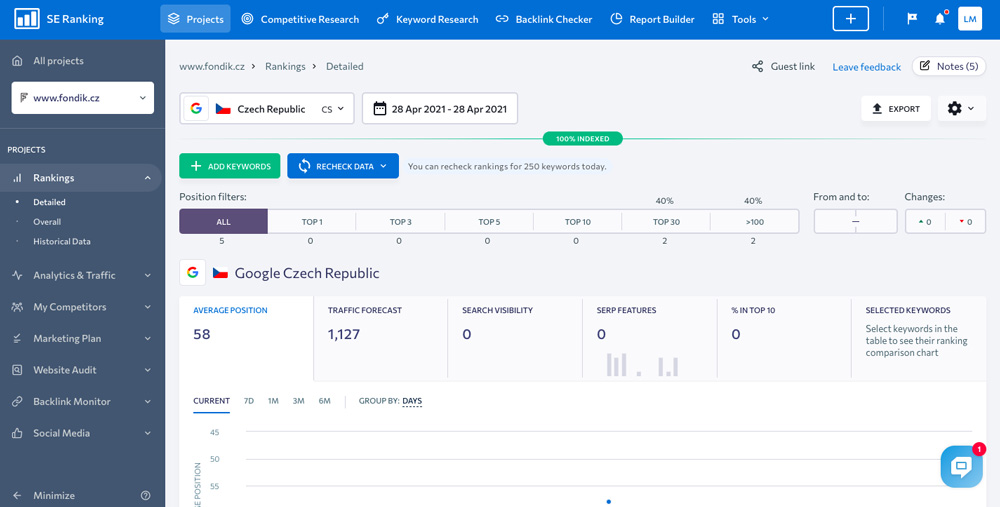Viewport: 1000px width, 507px height.
Task: Select Detailed under Rankings
Action: pos(49,202)
